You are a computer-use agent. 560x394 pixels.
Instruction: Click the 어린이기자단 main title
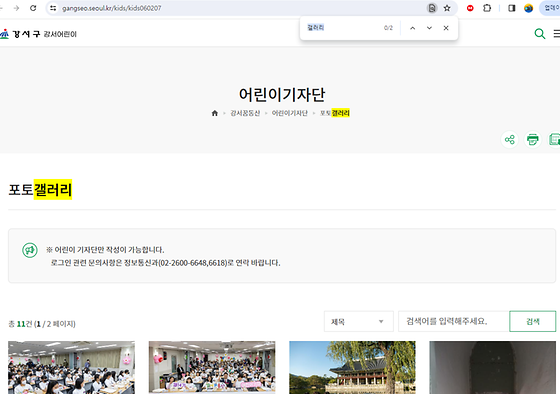[x=282, y=94]
